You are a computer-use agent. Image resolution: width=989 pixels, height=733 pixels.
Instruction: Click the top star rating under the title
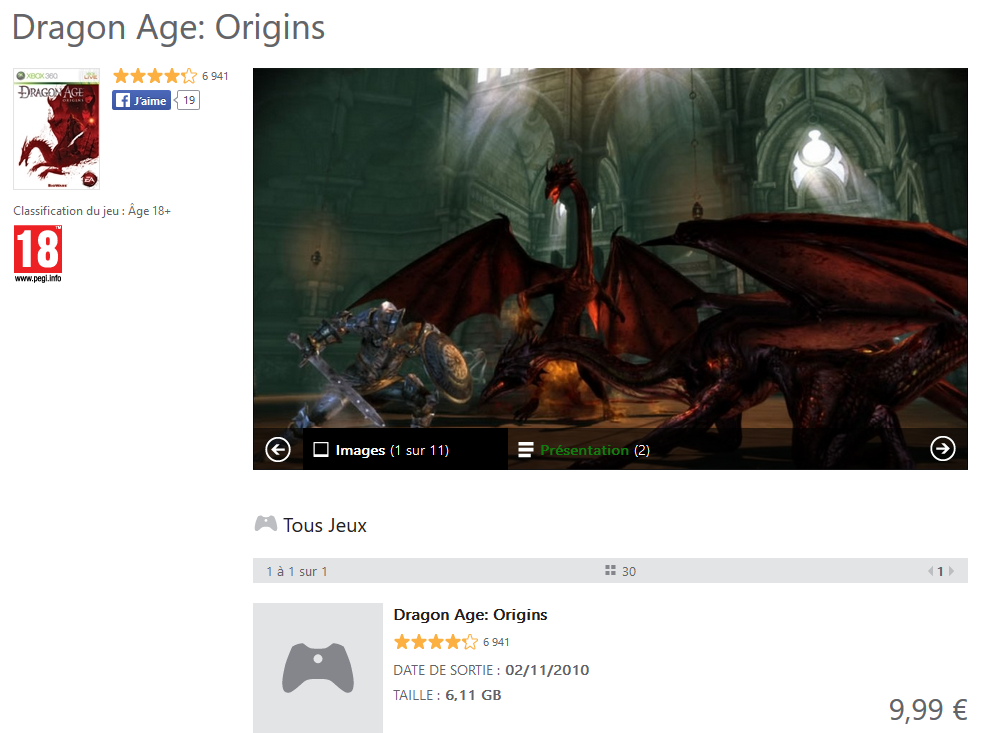[155, 76]
